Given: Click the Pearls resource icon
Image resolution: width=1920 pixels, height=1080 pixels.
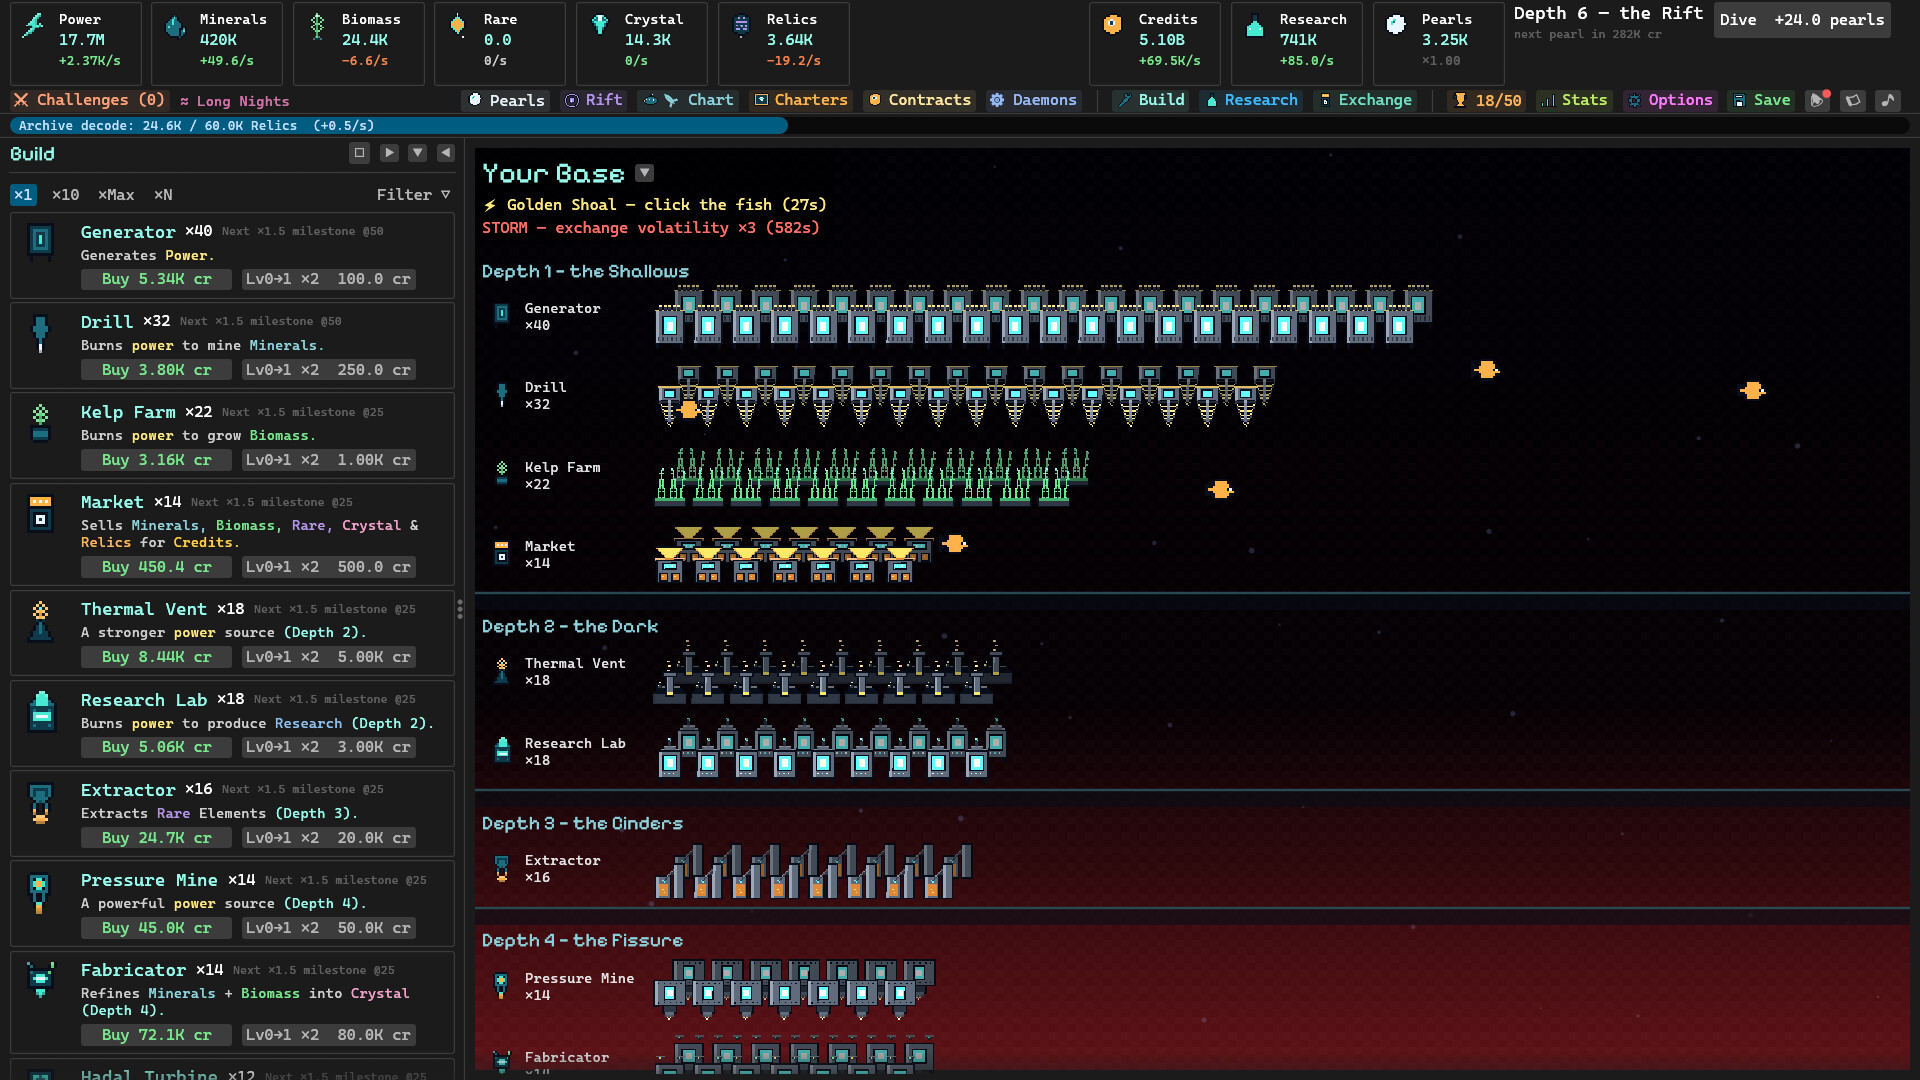Looking at the screenshot, I should pyautogui.click(x=1396, y=25).
